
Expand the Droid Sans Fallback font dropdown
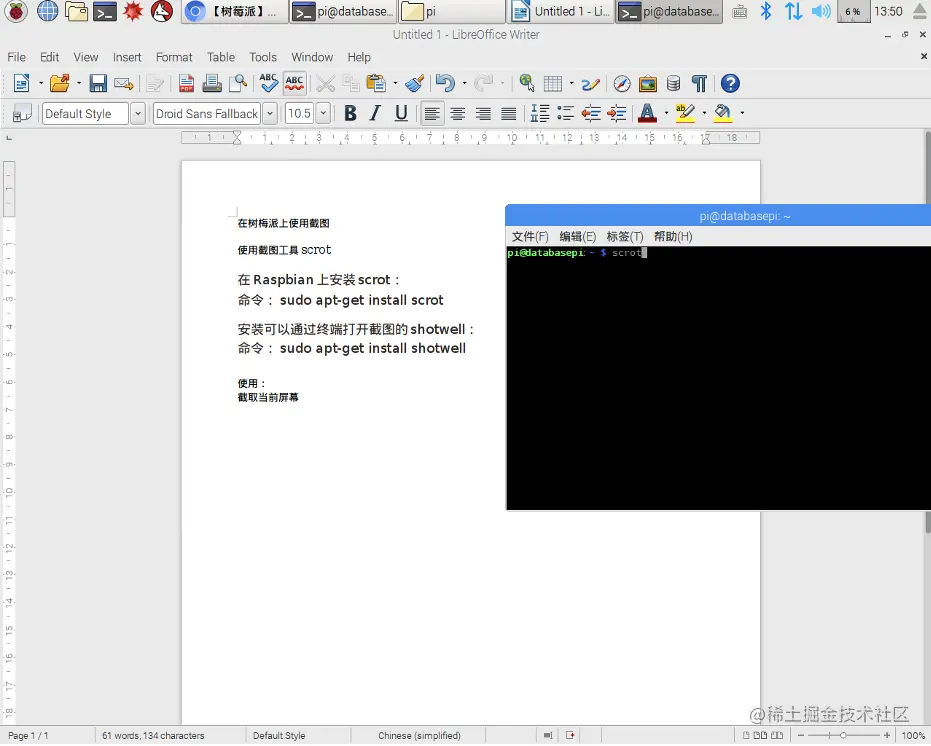(270, 113)
